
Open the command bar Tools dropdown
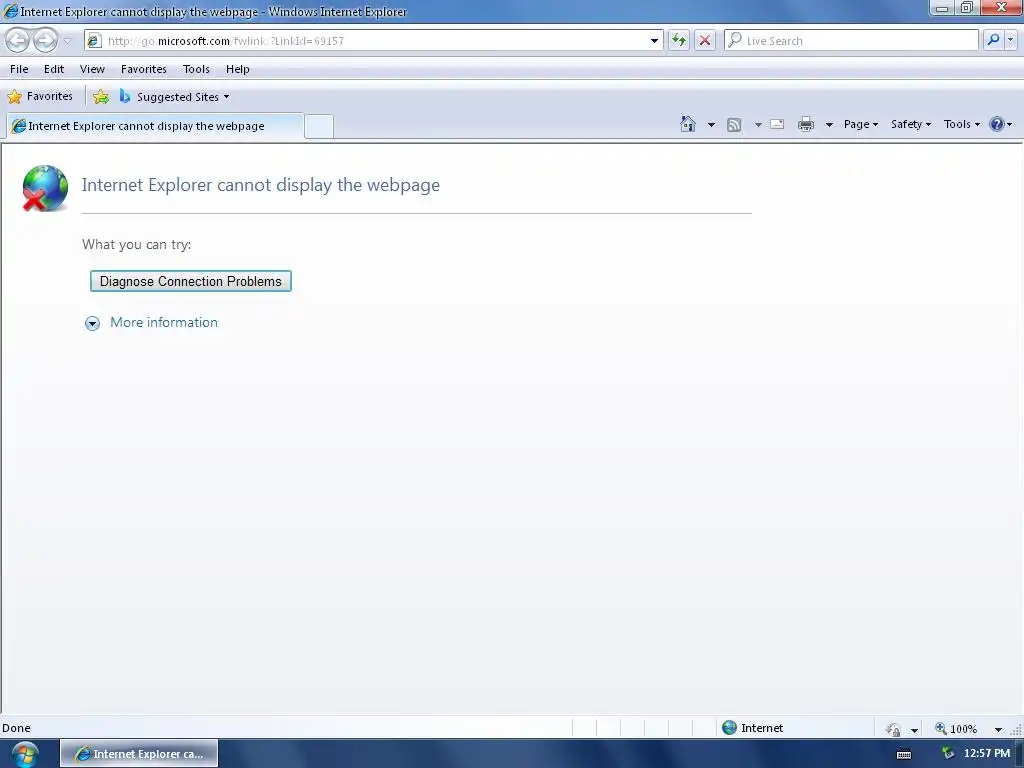[x=961, y=124]
